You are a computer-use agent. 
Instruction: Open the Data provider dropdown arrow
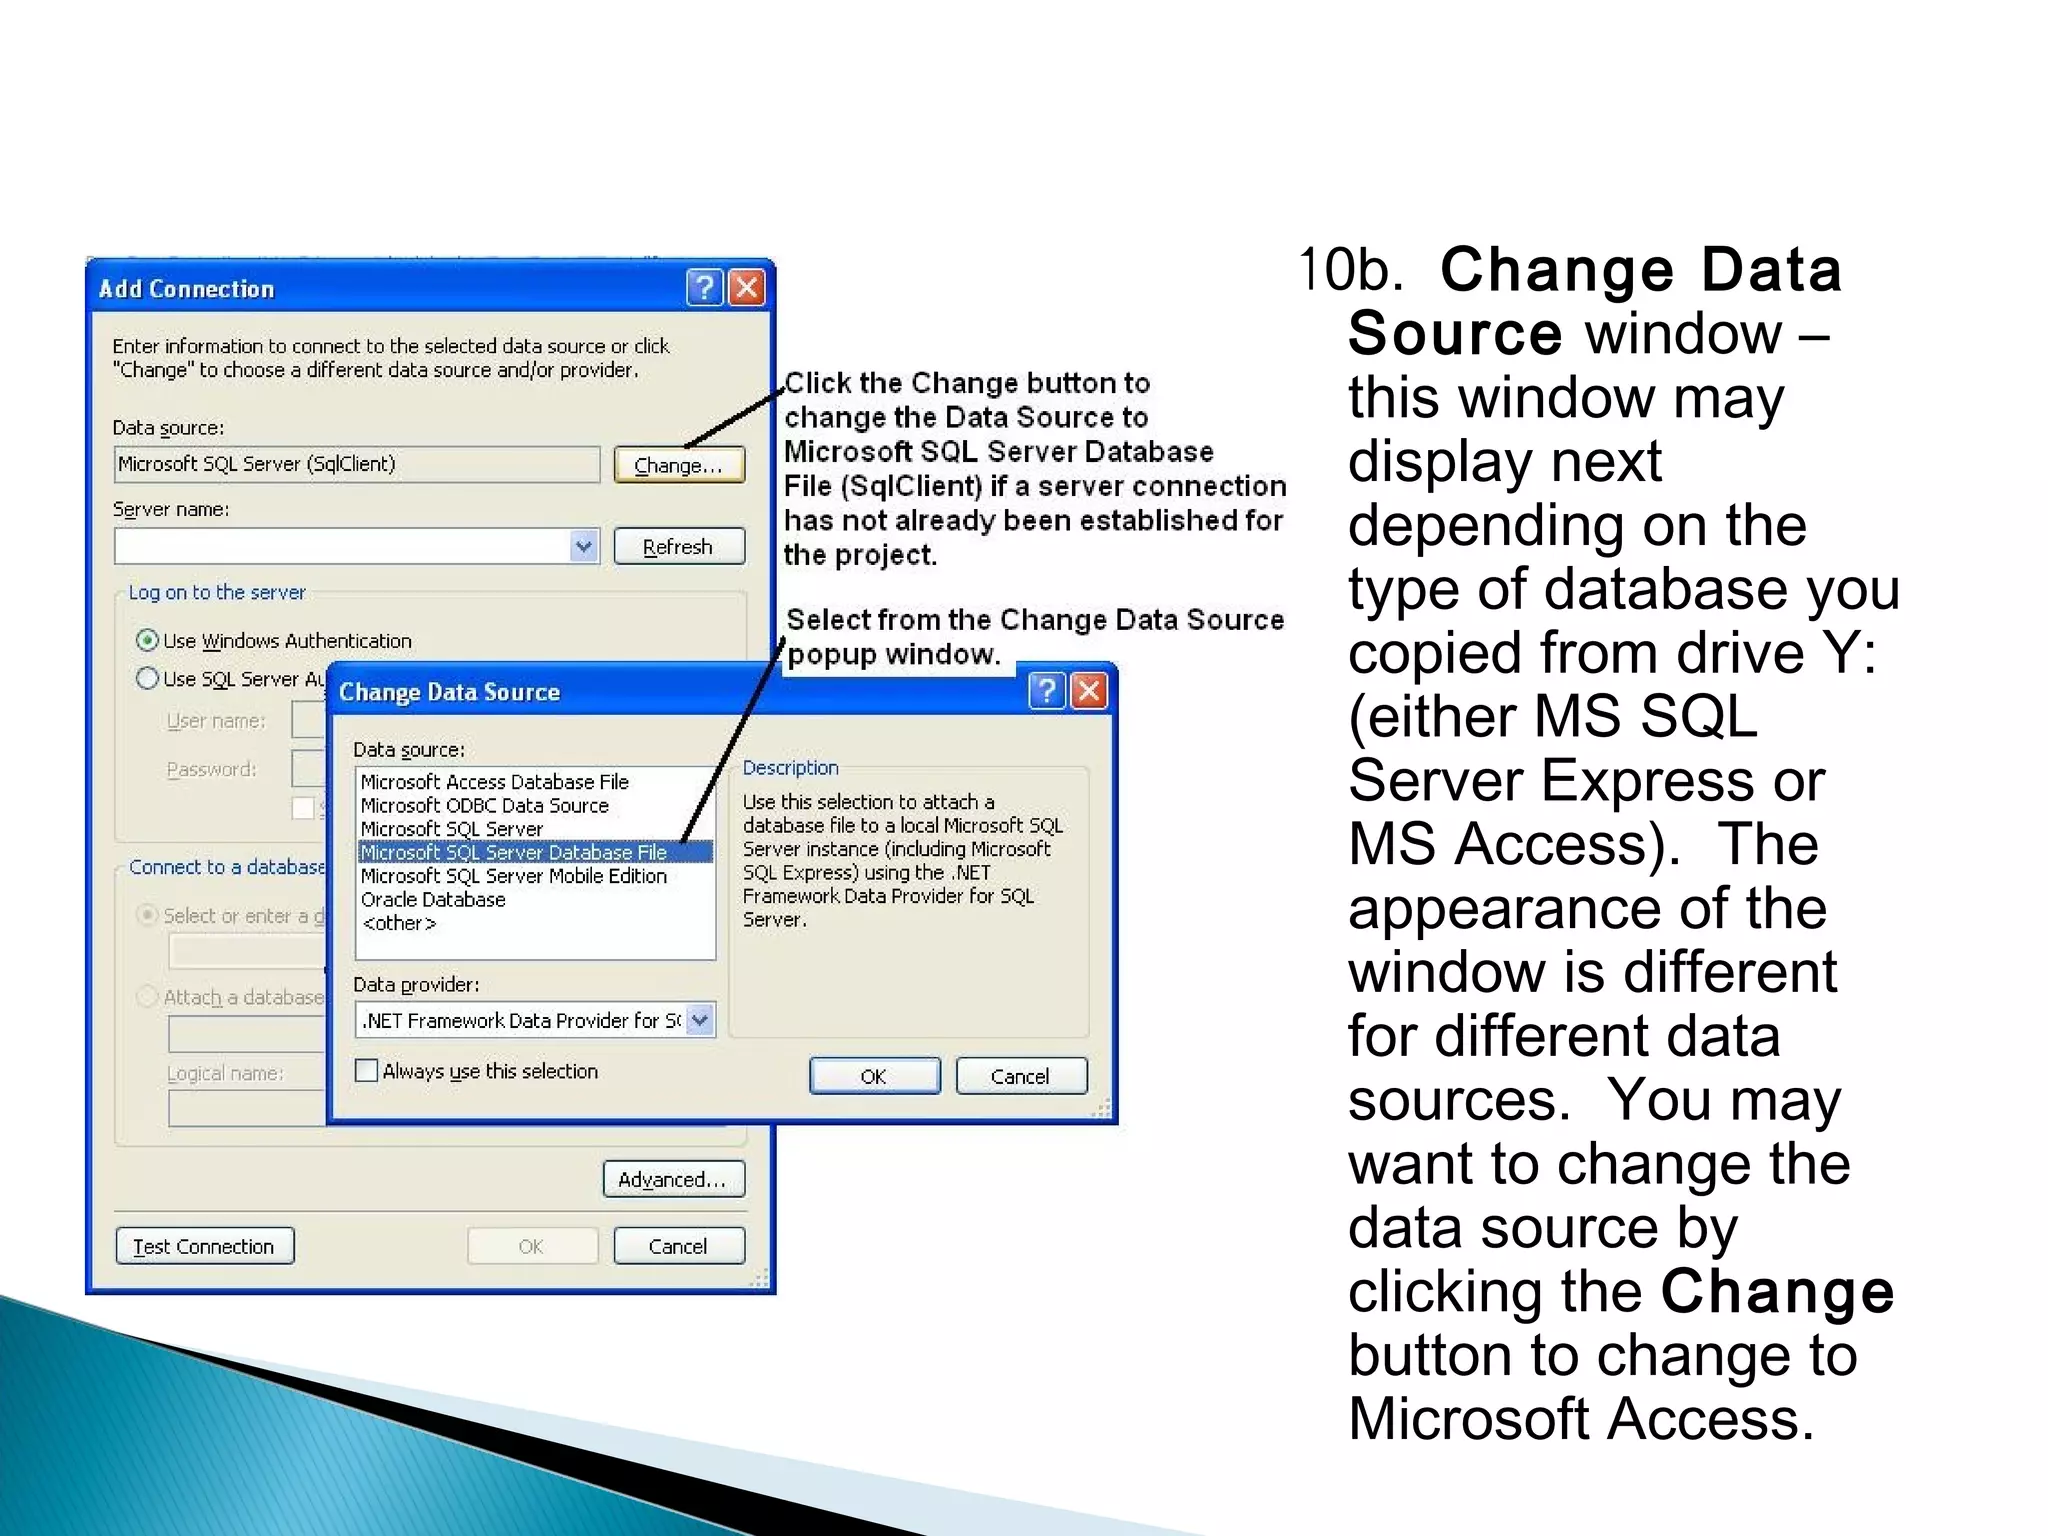coord(700,1020)
